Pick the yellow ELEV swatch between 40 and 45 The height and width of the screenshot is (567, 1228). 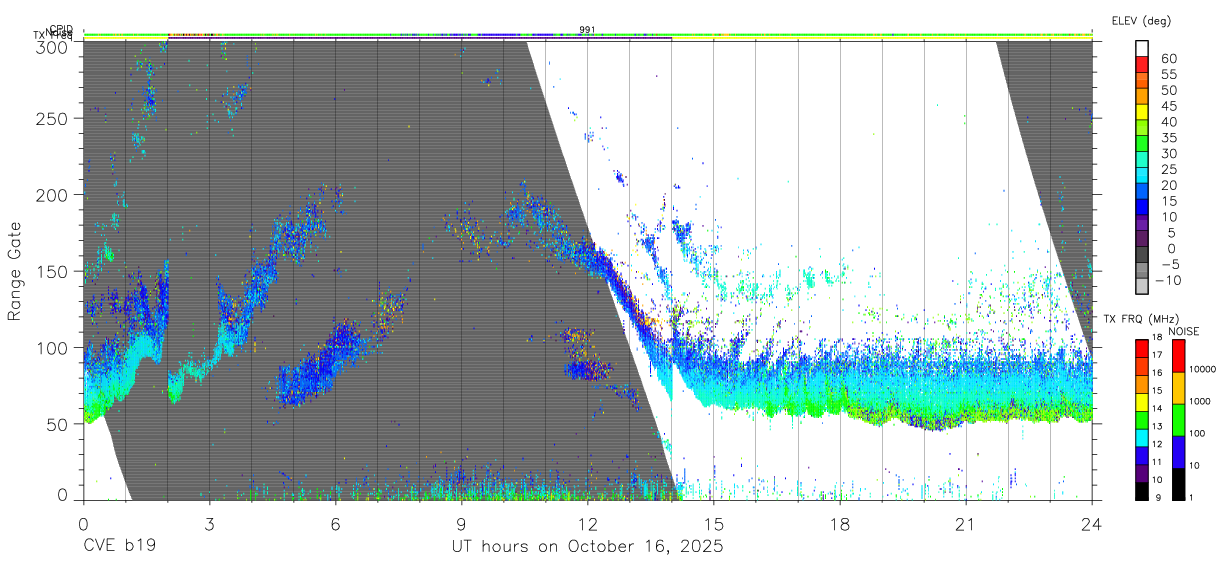coord(1141,111)
